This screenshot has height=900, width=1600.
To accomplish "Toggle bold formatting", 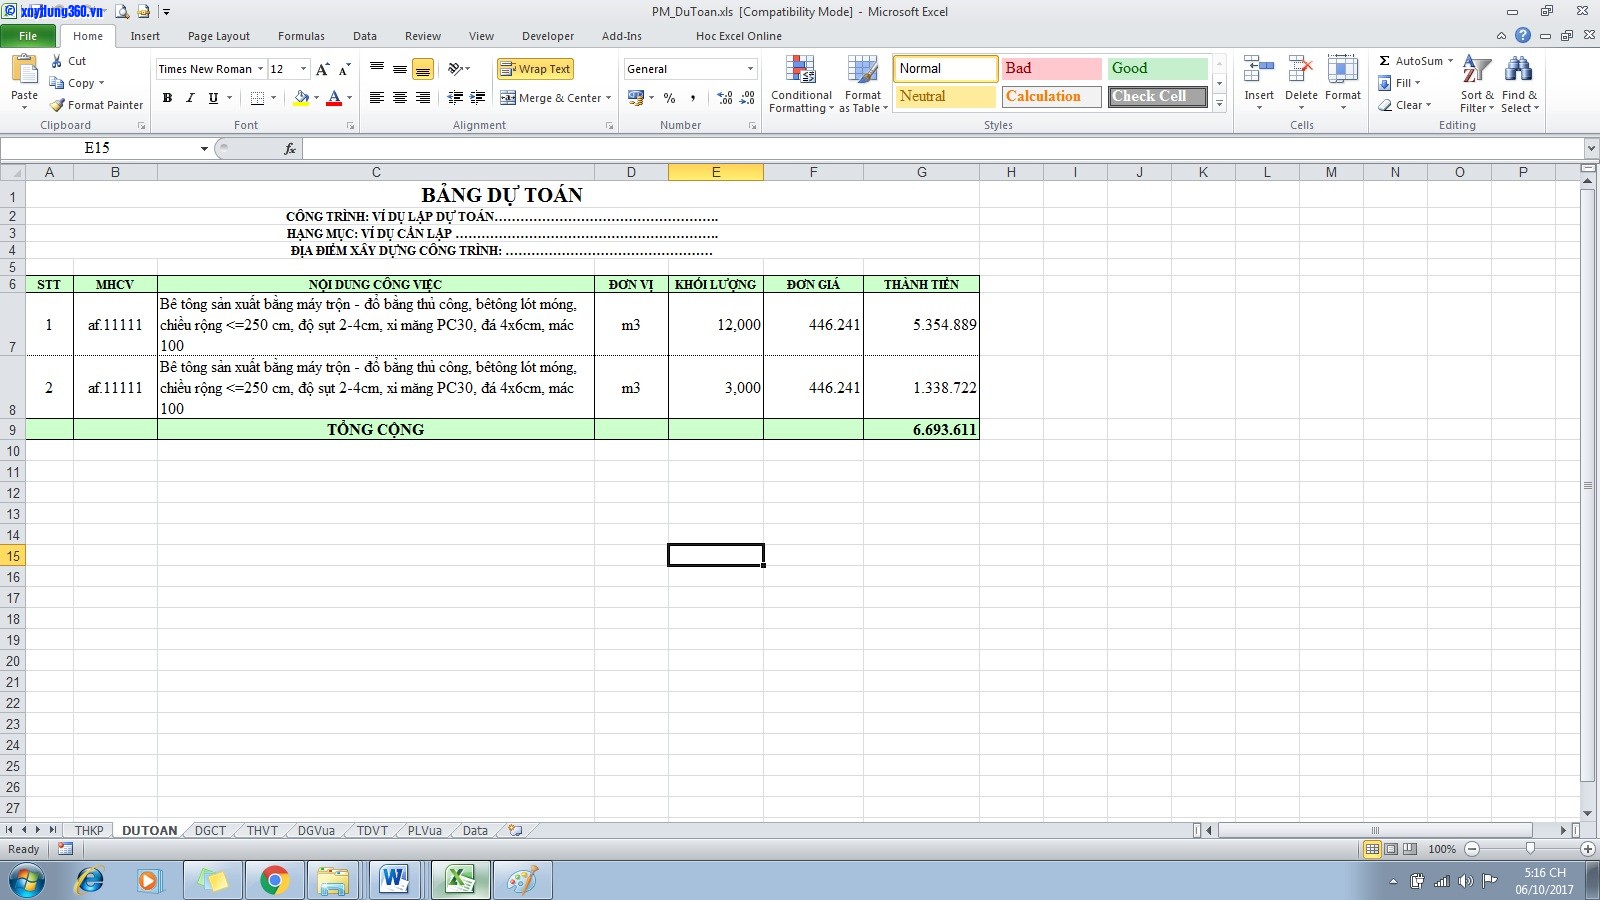I will point(167,98).
